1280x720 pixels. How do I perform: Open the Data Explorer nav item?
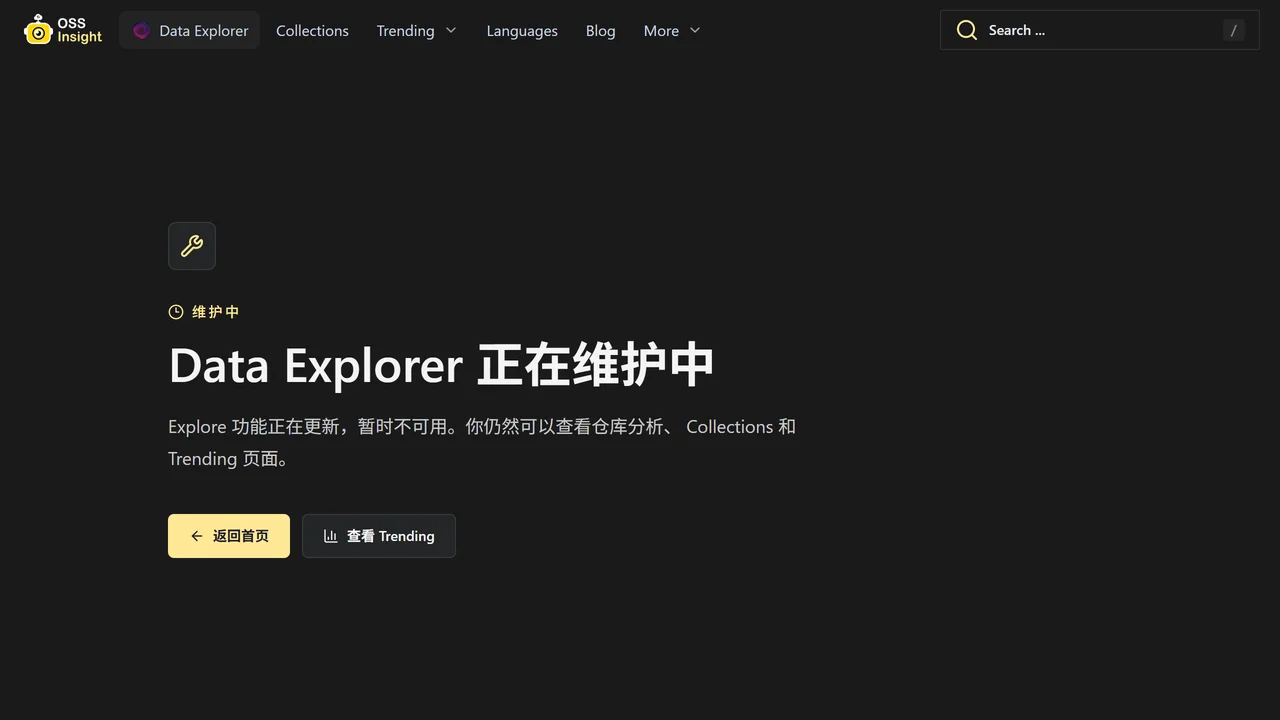[190, 30]
